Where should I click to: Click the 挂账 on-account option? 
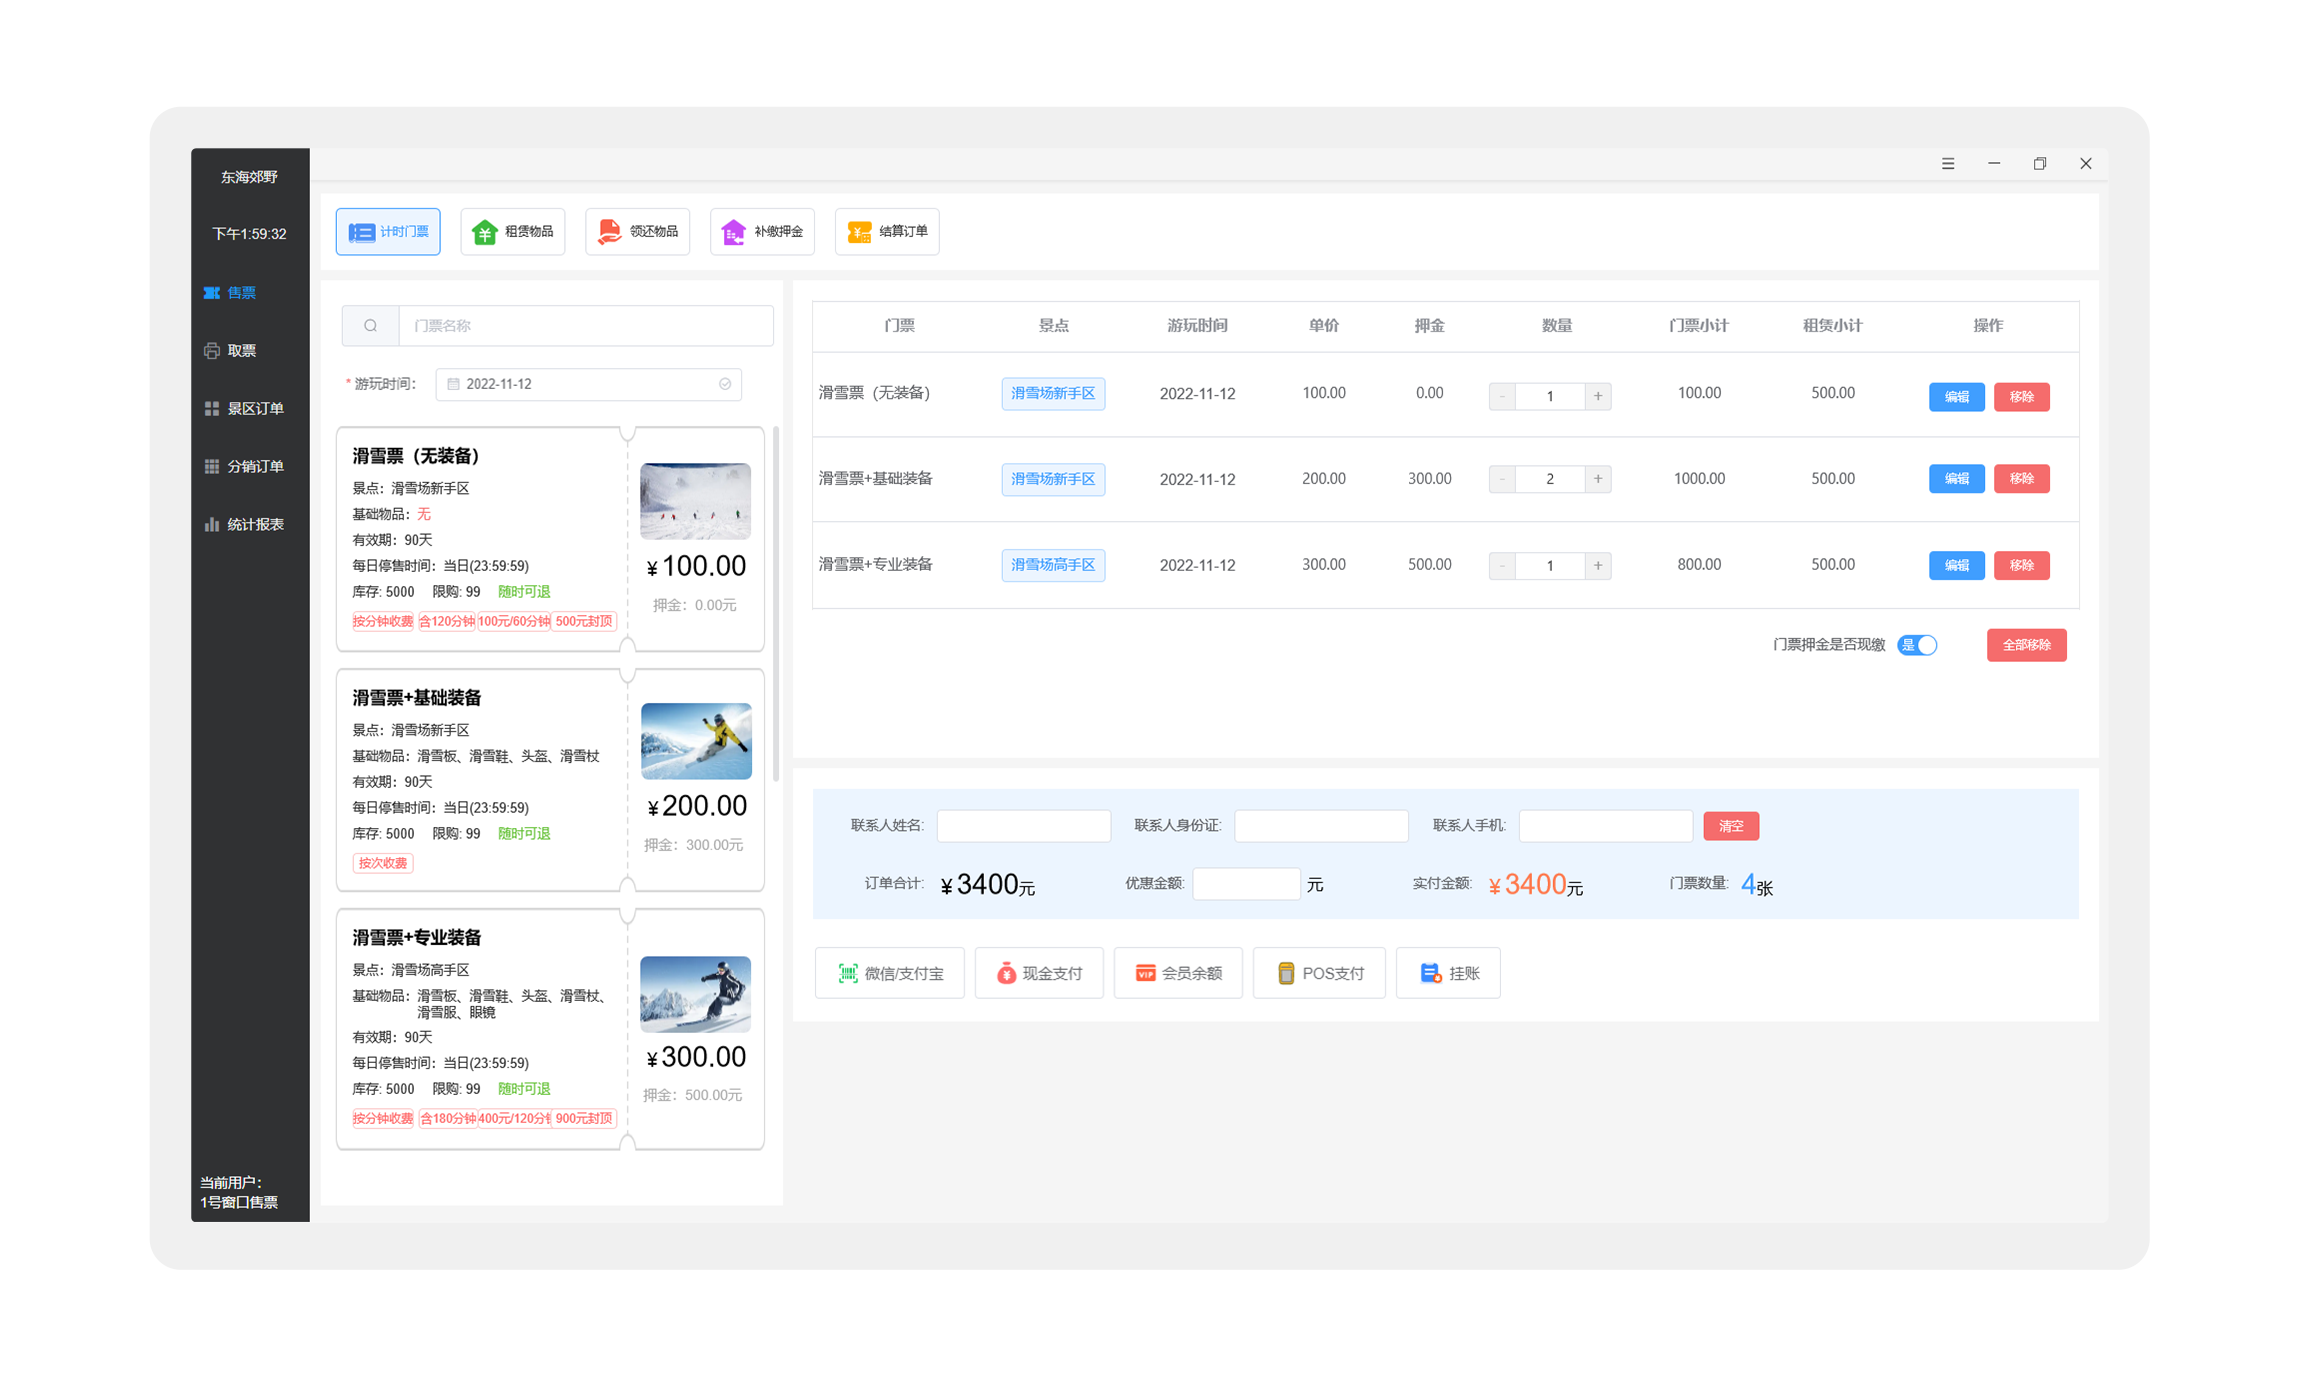tap(1448, 973)
